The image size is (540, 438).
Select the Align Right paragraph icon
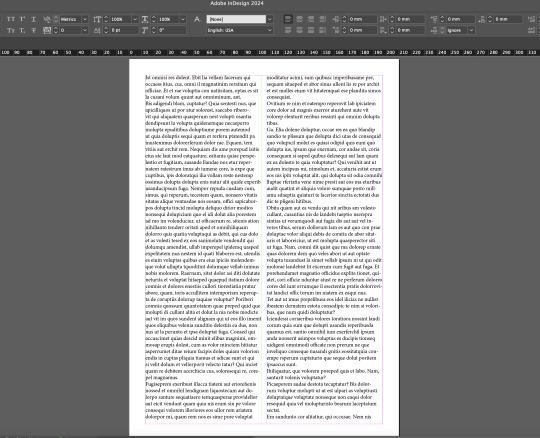311,19
